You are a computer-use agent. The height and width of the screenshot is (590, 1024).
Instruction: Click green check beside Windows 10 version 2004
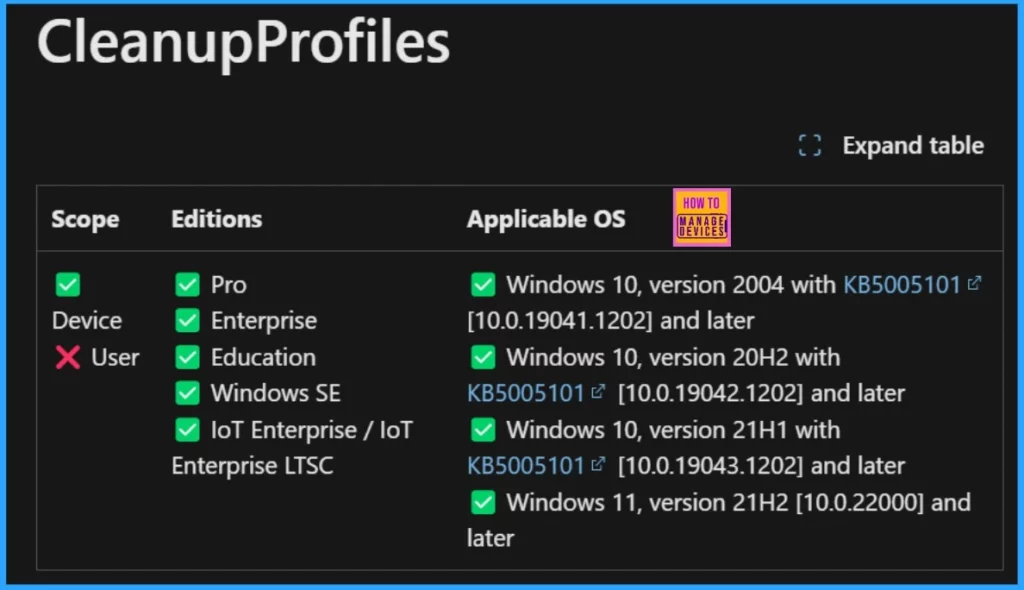pos(483,285)
